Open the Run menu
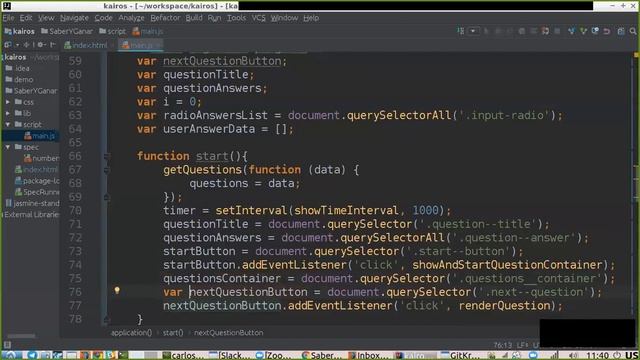 point(214,18)
